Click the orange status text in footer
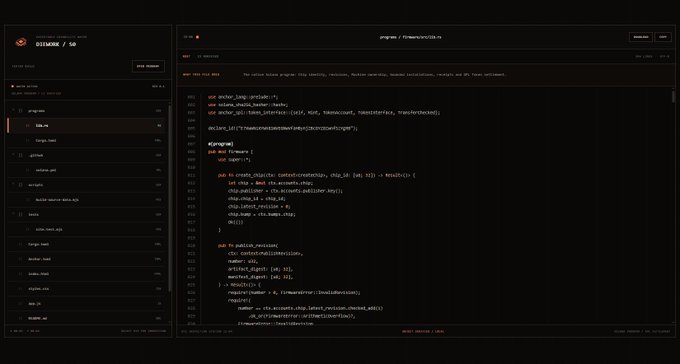This screenshot has width=680, height=364. [x=423, y=331]
